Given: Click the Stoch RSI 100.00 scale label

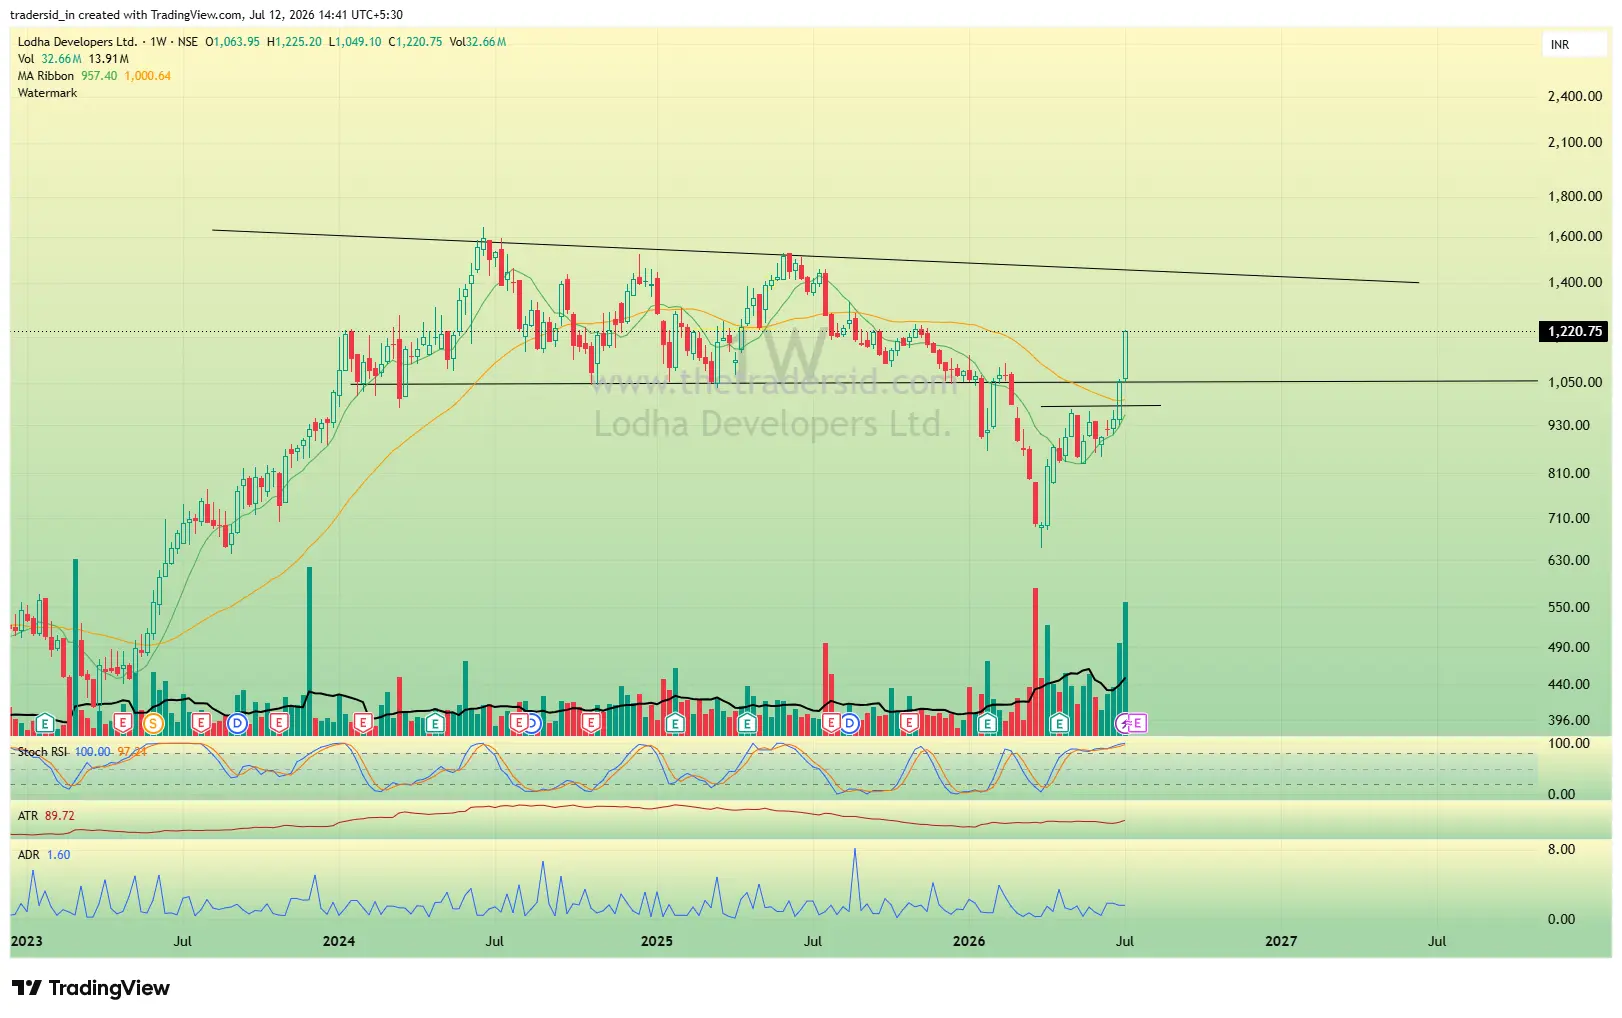Looking at the screenshot, I should pos(1569,743).
